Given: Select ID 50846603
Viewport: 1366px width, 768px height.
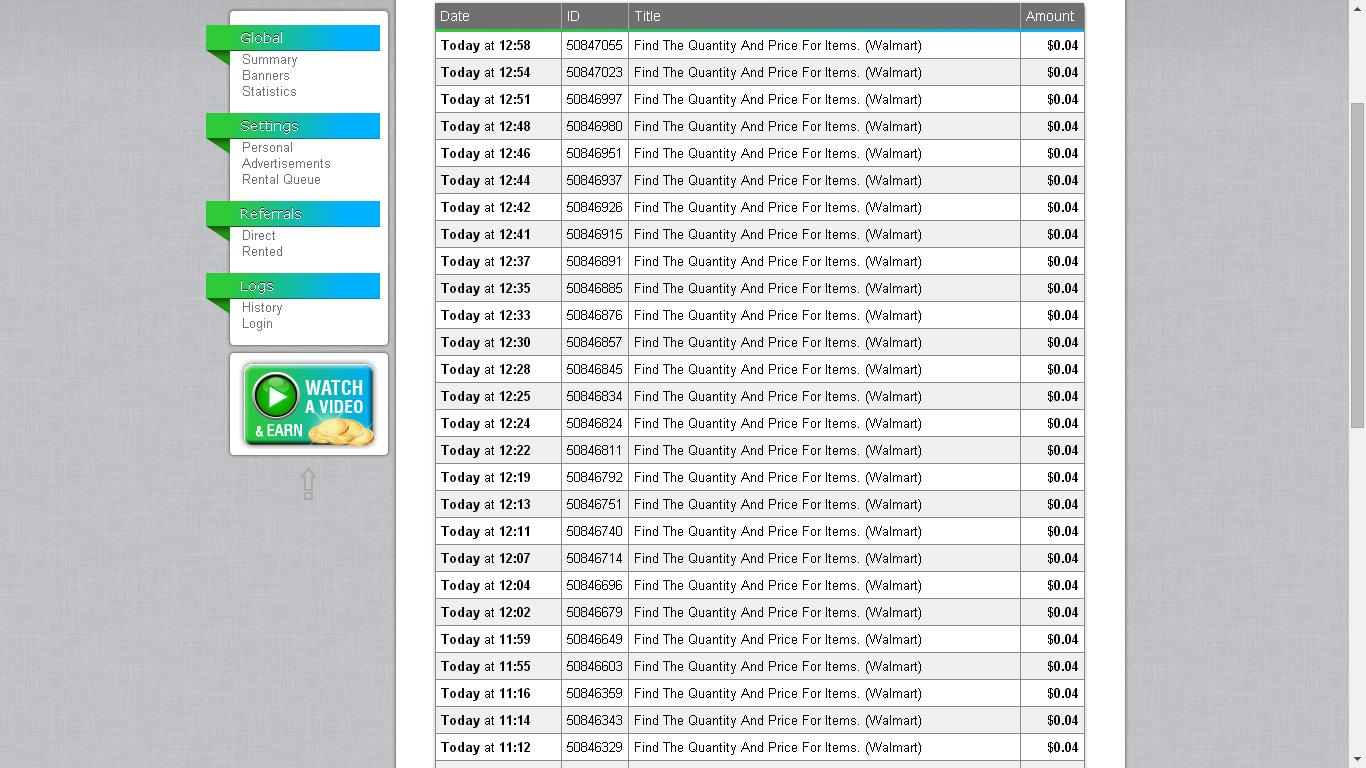Looking at the screenshot, I should (594, 666).
